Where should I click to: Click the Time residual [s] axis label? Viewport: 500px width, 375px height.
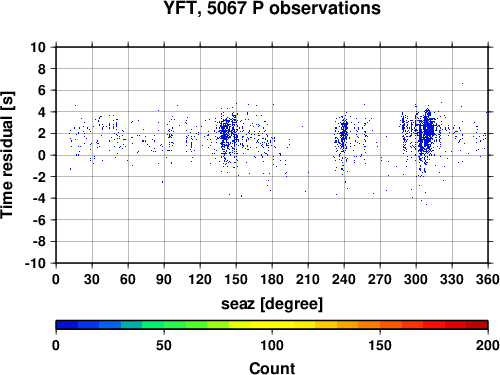pos(7,155)
